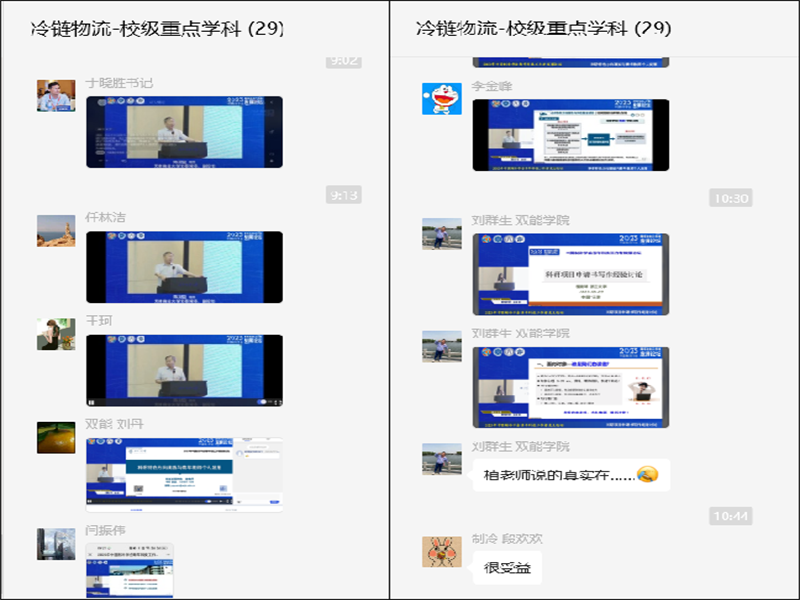This screenshot has width=800, height=600.
Task: Tap 于晓胜书记's profile avatar
Action: click(56, 96)
